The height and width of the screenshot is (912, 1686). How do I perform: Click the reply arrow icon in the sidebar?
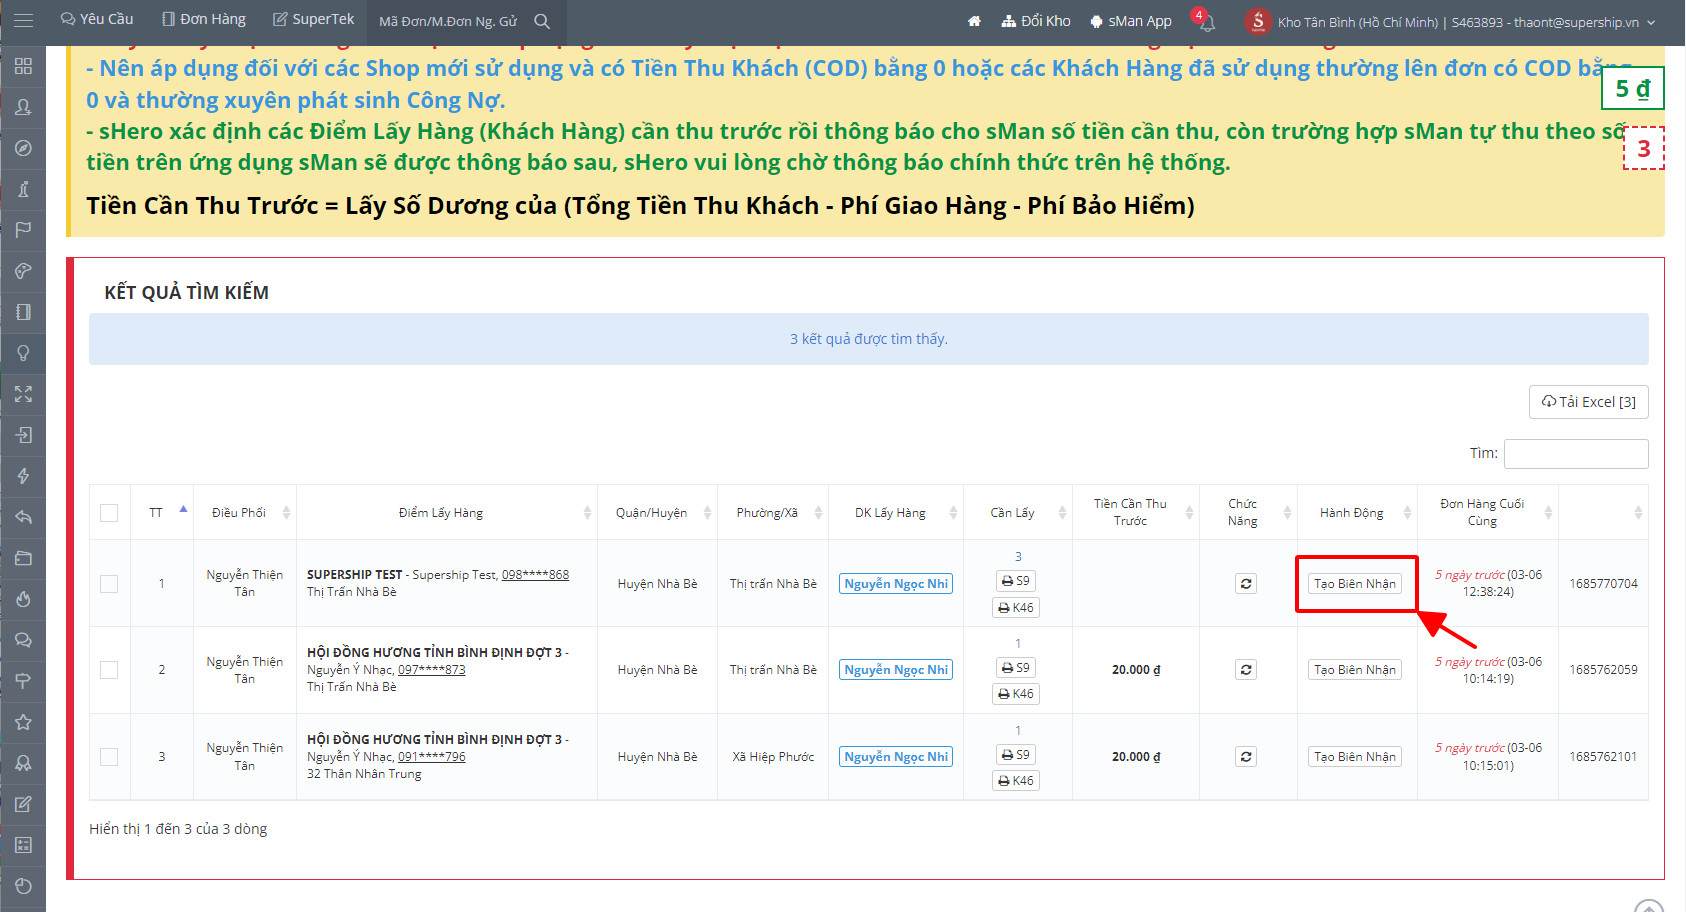(x=23, y=517)
